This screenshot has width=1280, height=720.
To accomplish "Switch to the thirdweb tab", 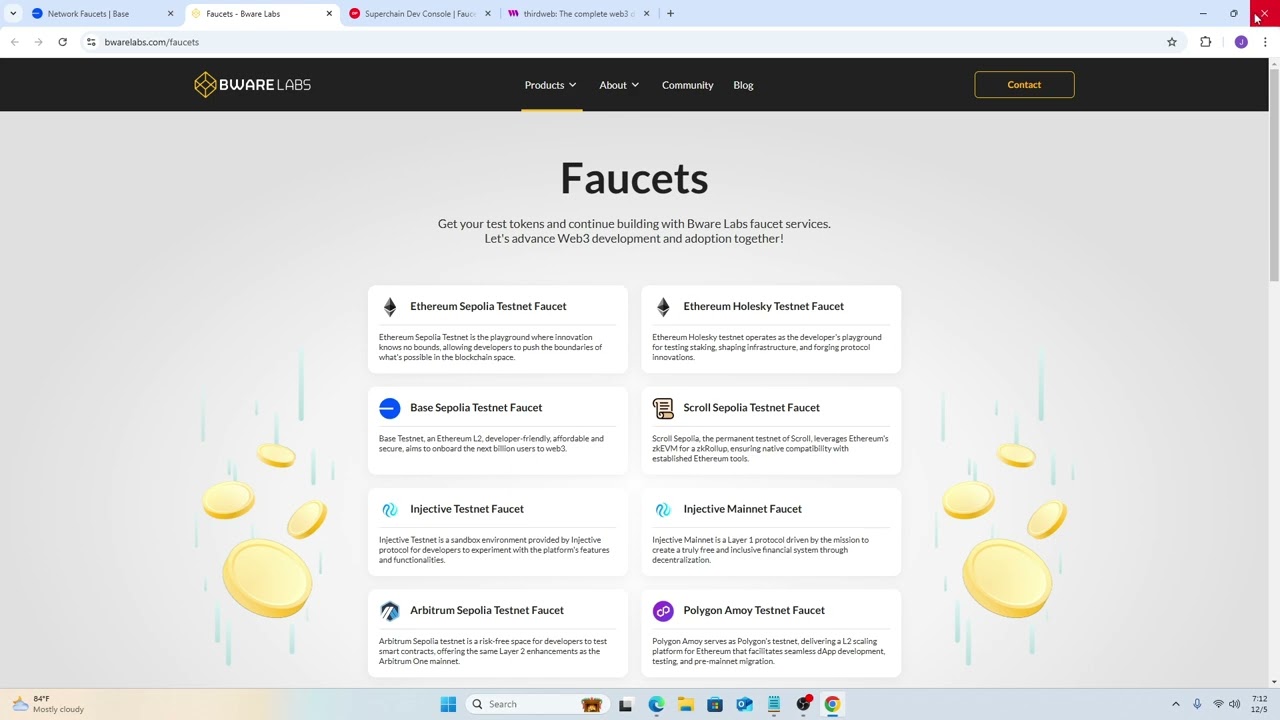I will point(578,14).
